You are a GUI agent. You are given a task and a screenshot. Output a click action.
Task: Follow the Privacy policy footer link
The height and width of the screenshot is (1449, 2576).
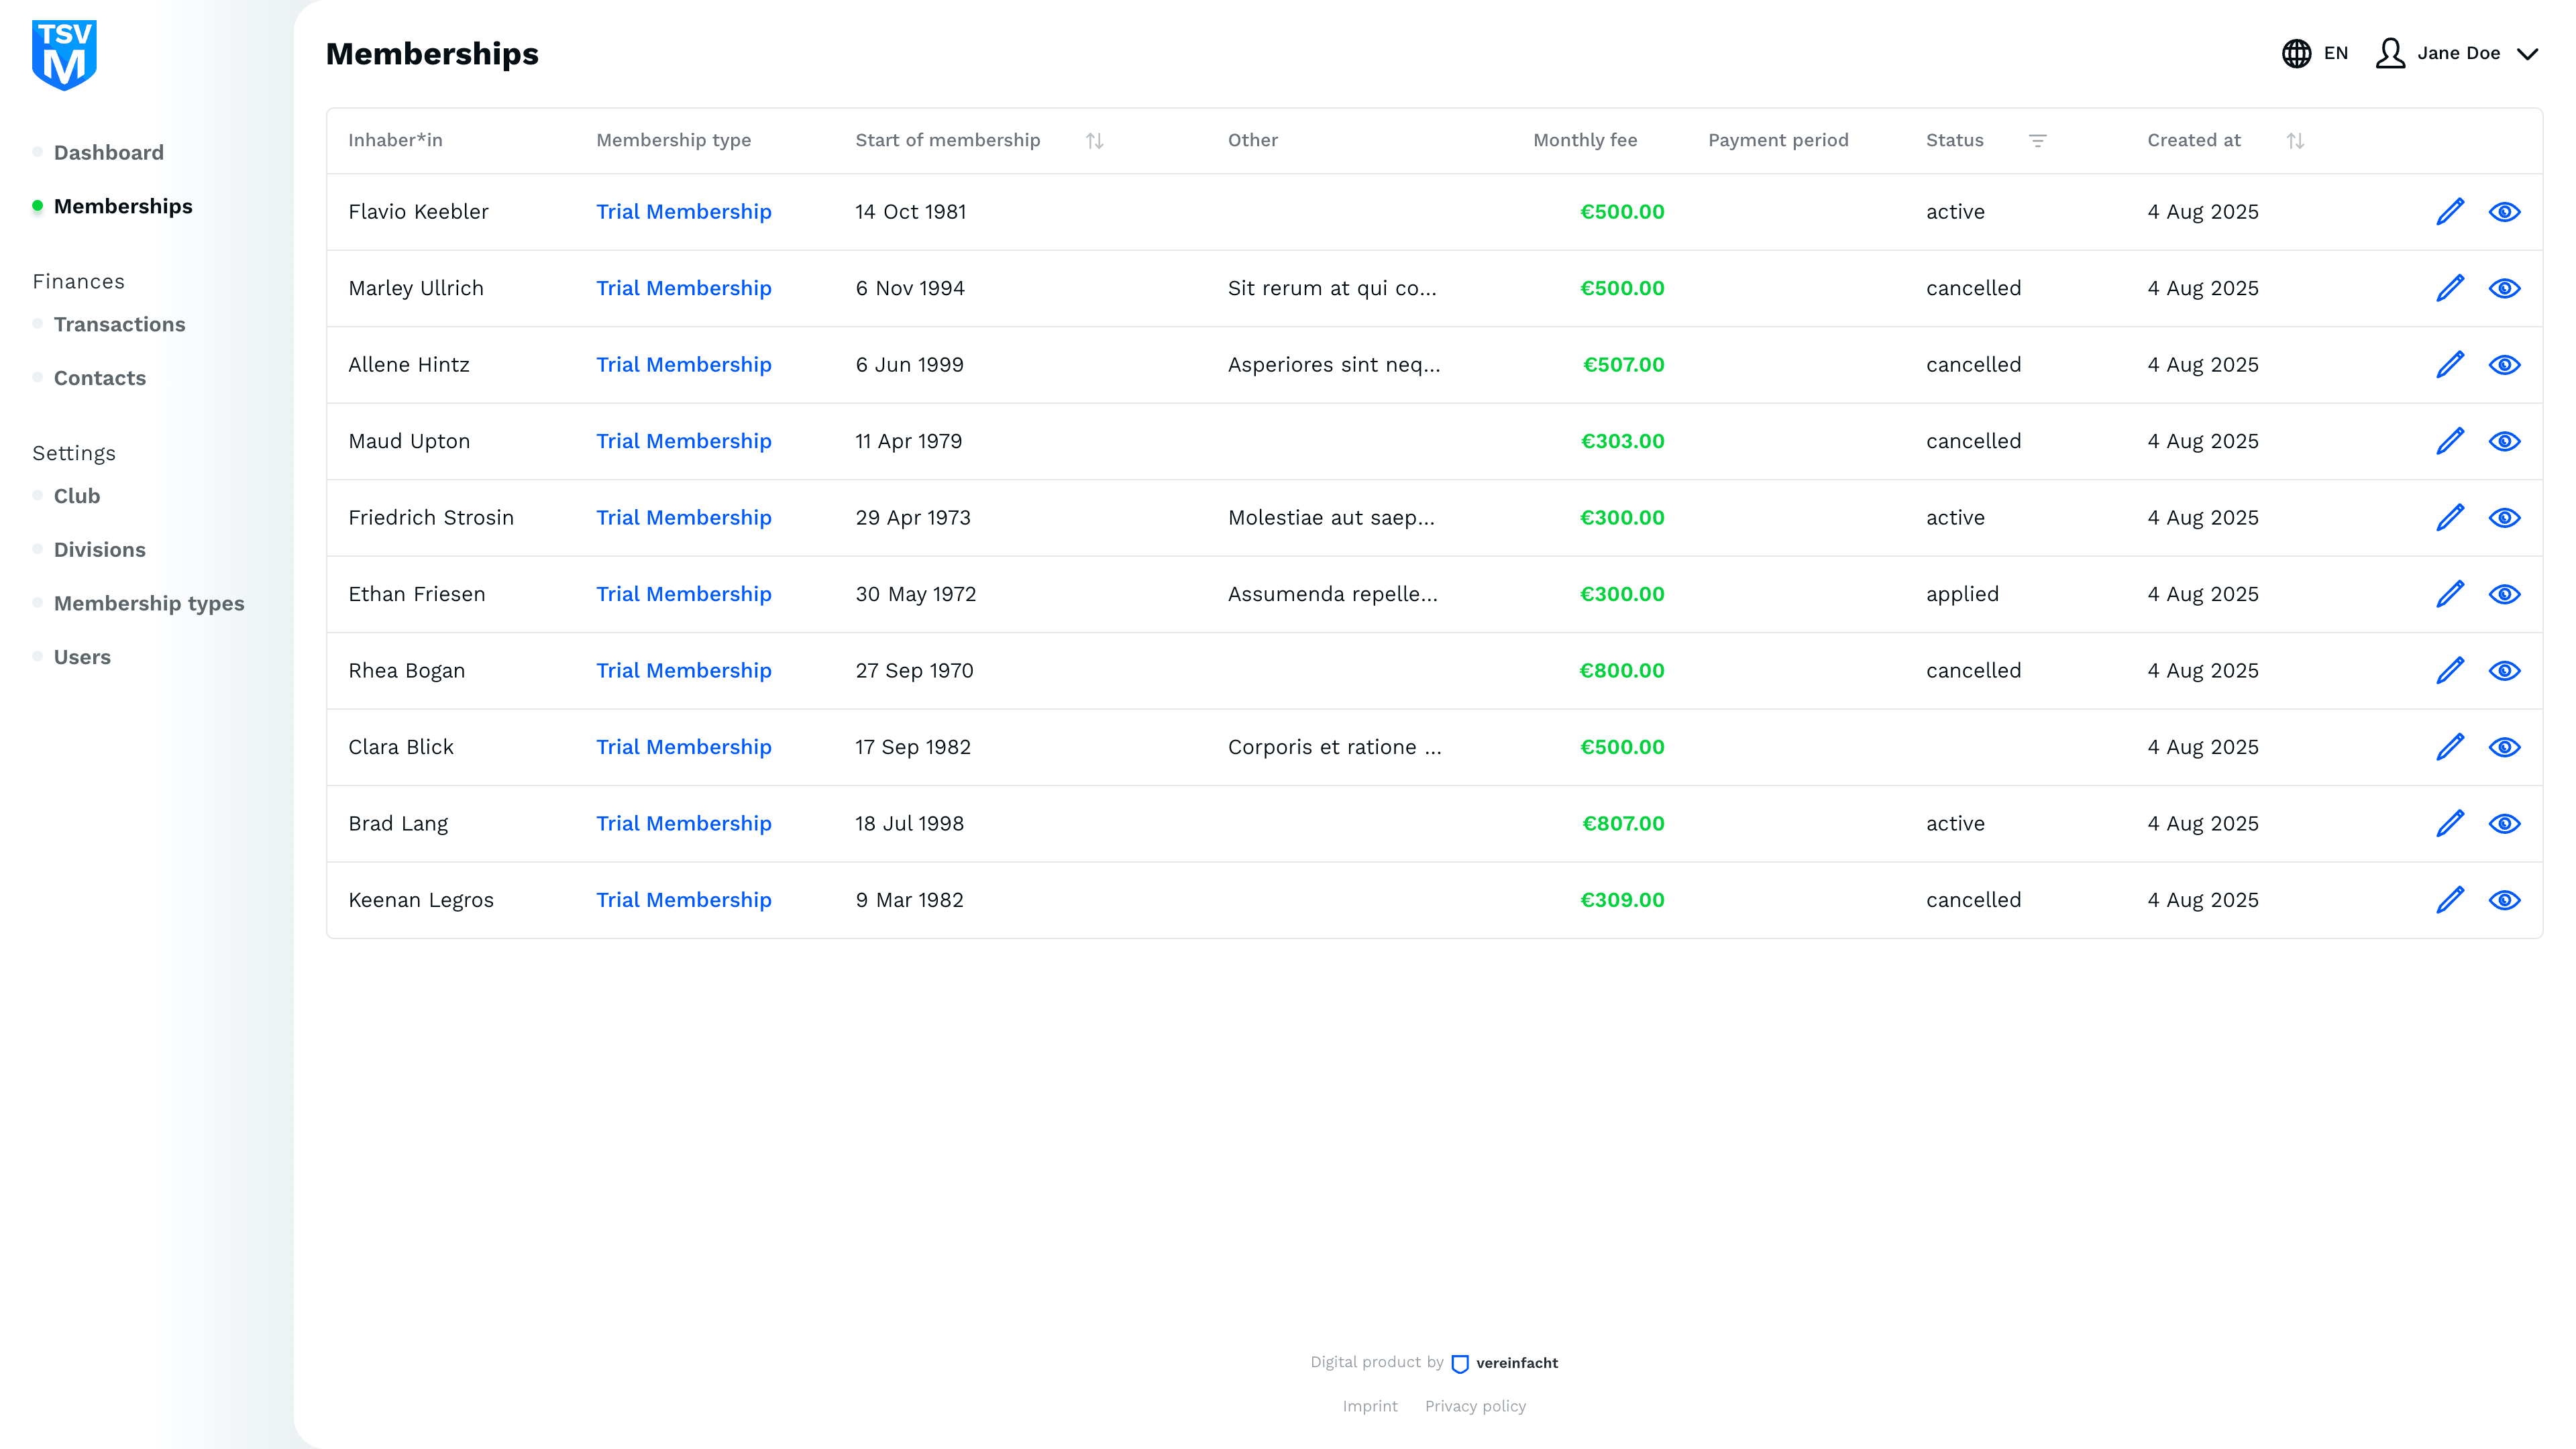1475,1406
